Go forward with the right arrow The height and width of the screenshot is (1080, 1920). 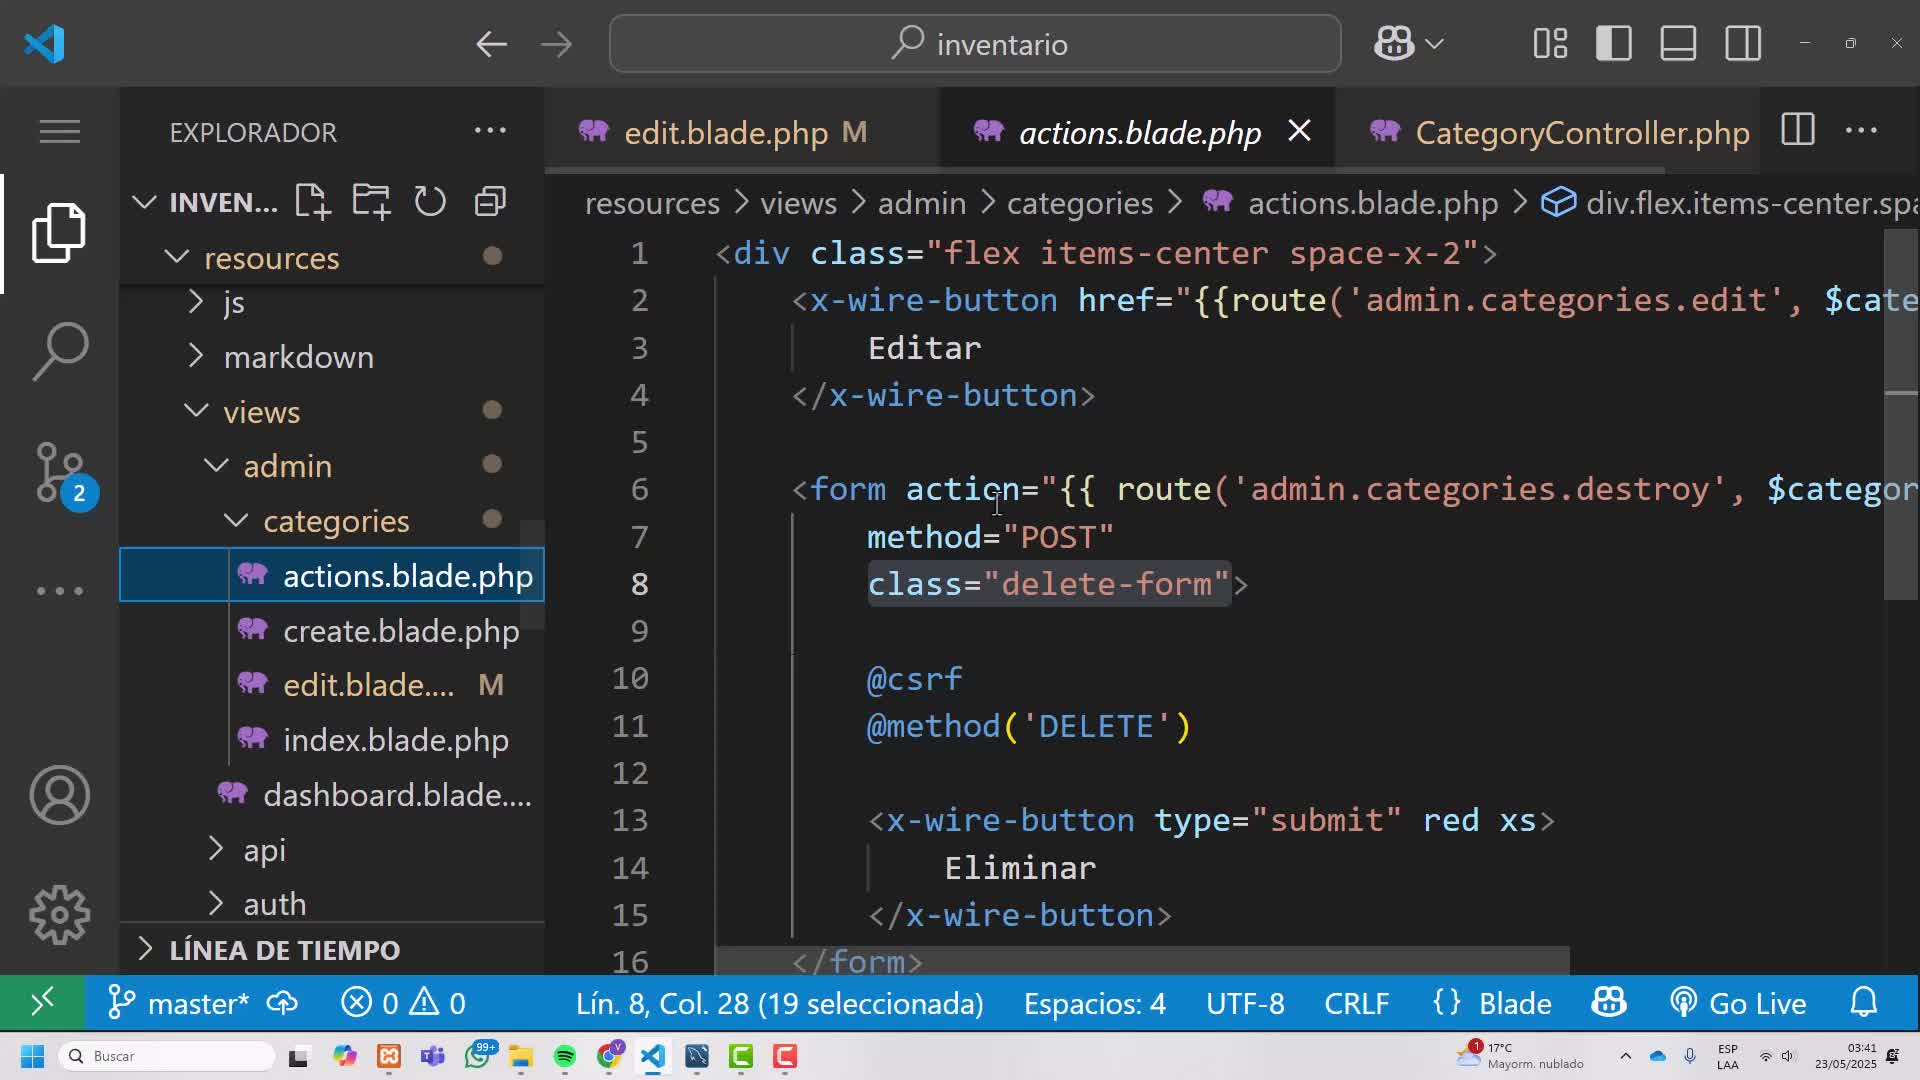(556, 44)
